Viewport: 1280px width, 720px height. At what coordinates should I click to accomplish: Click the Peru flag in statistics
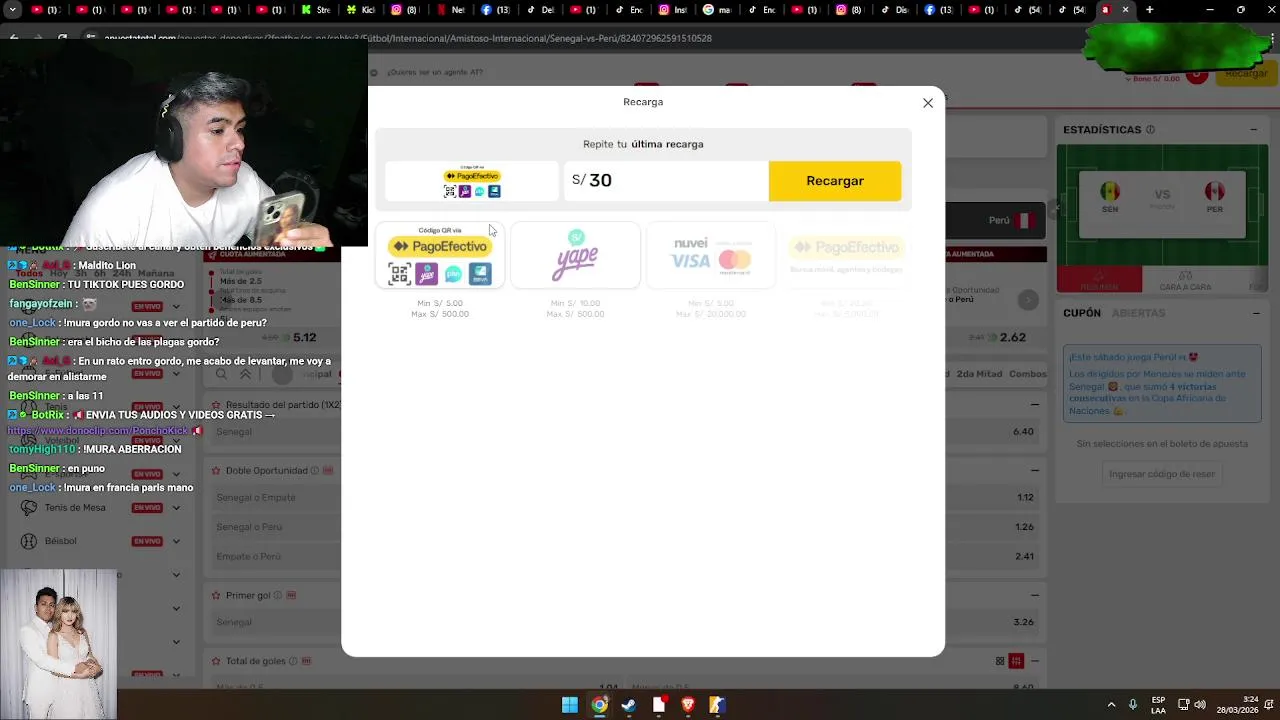coord(1214,191)
